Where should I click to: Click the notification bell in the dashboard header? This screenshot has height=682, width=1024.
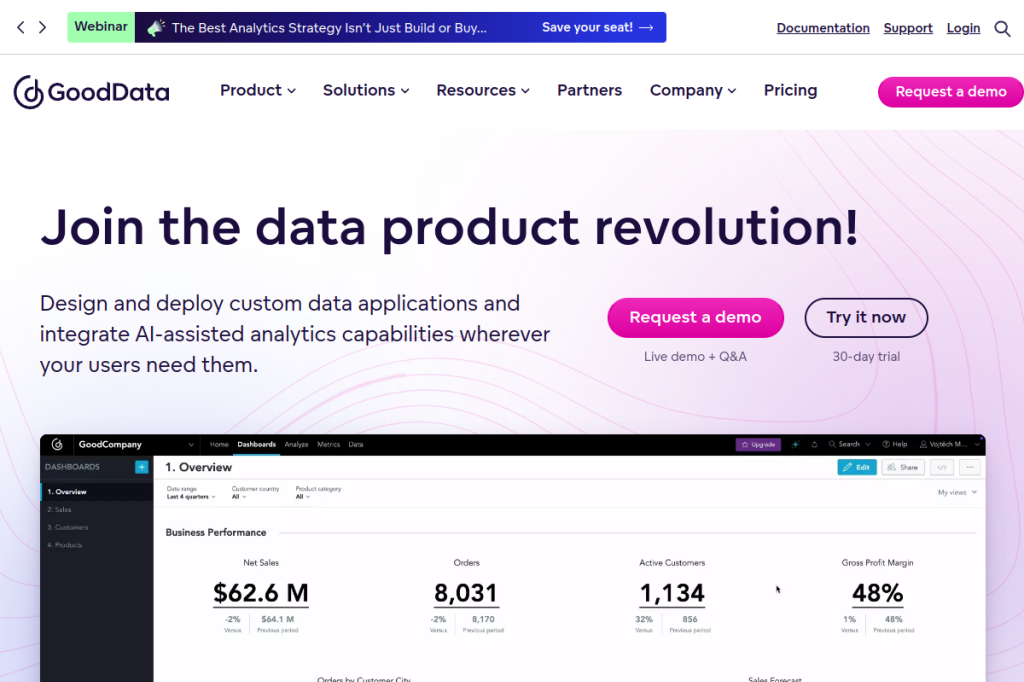point(814,444)
